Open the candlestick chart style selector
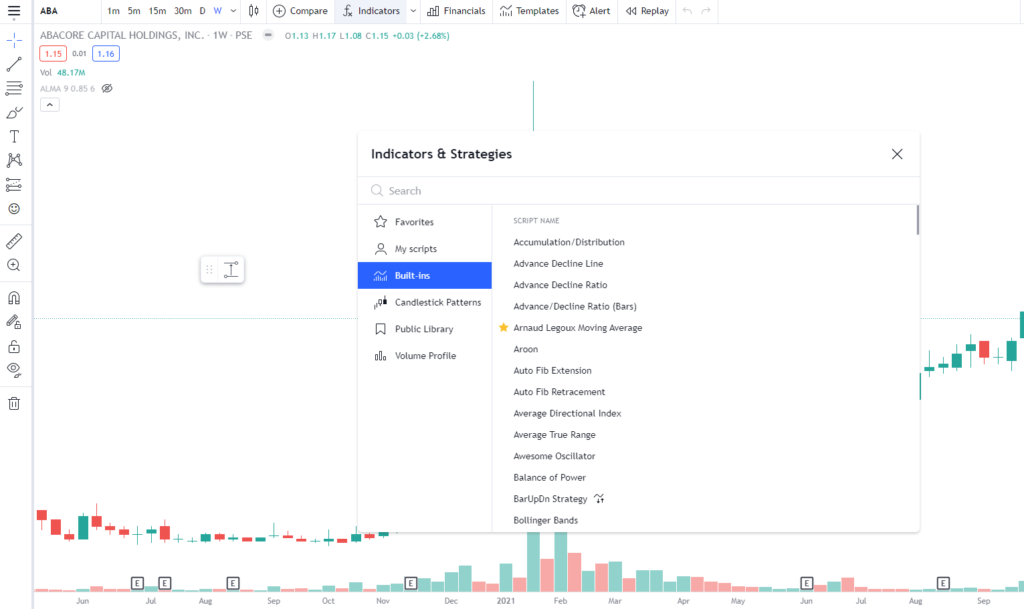This screenshot has width=1024, height=609. (x=253, y=11)
